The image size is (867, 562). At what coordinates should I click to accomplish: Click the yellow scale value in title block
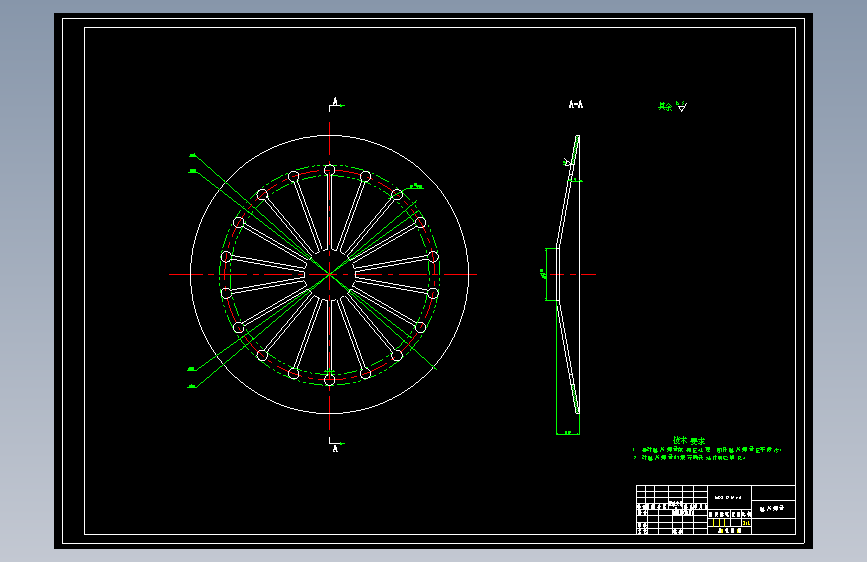click(746, 522)
